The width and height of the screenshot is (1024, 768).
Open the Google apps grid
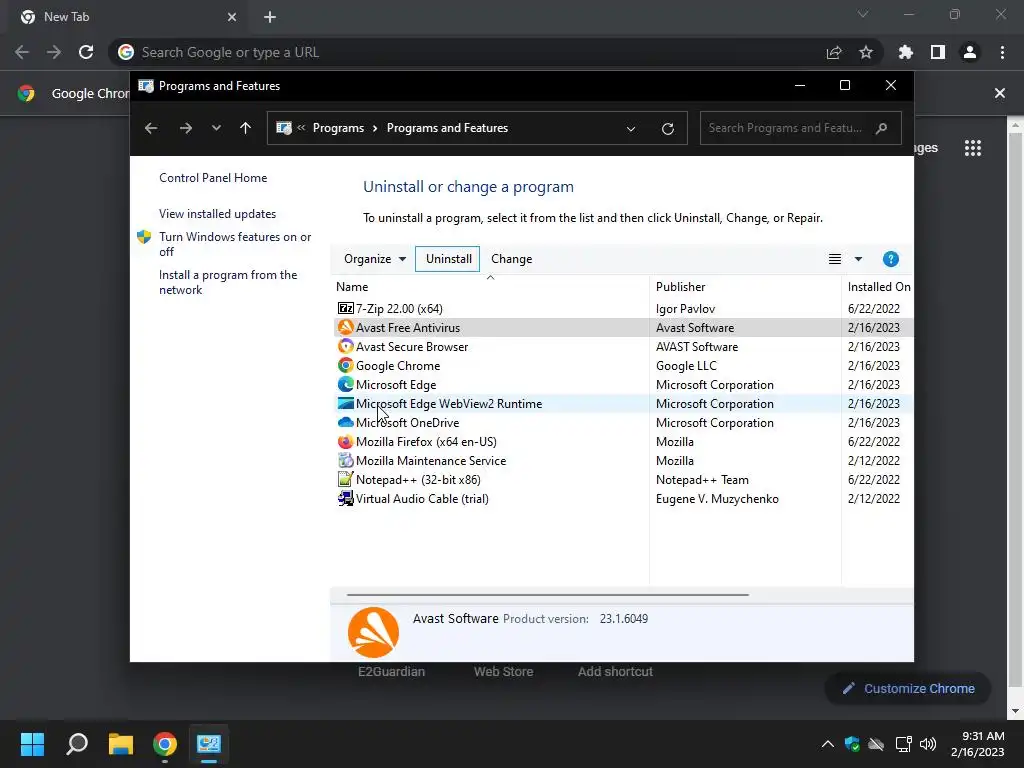[x=973, y=148]
